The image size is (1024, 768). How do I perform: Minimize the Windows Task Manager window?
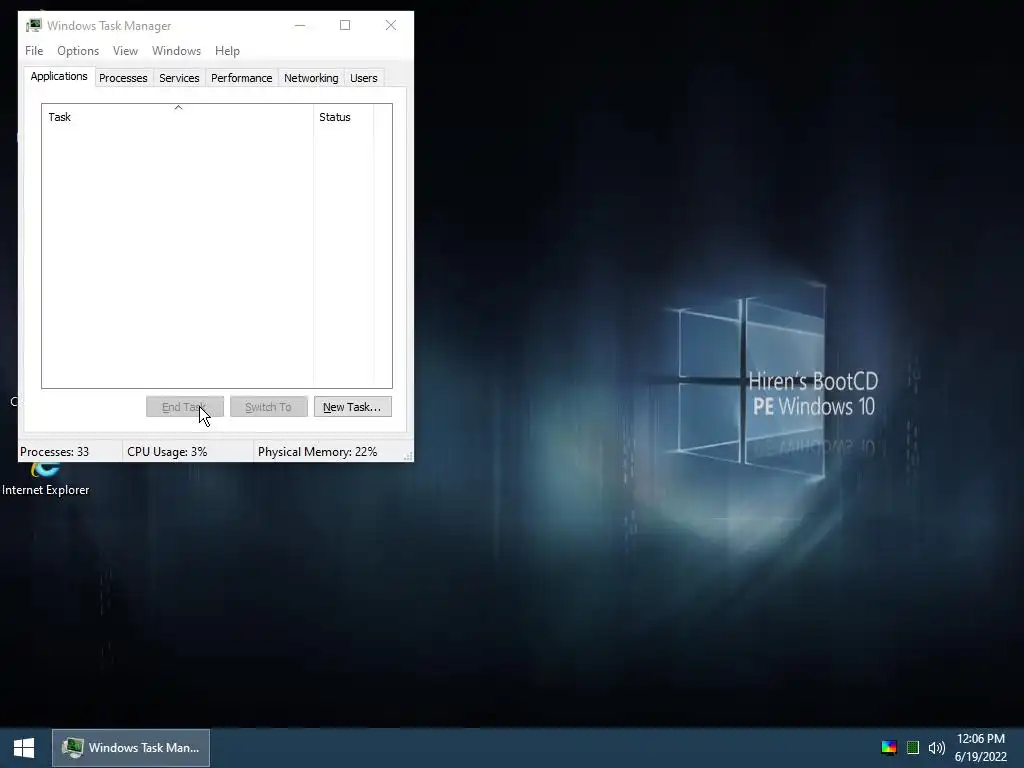[300, 25]
